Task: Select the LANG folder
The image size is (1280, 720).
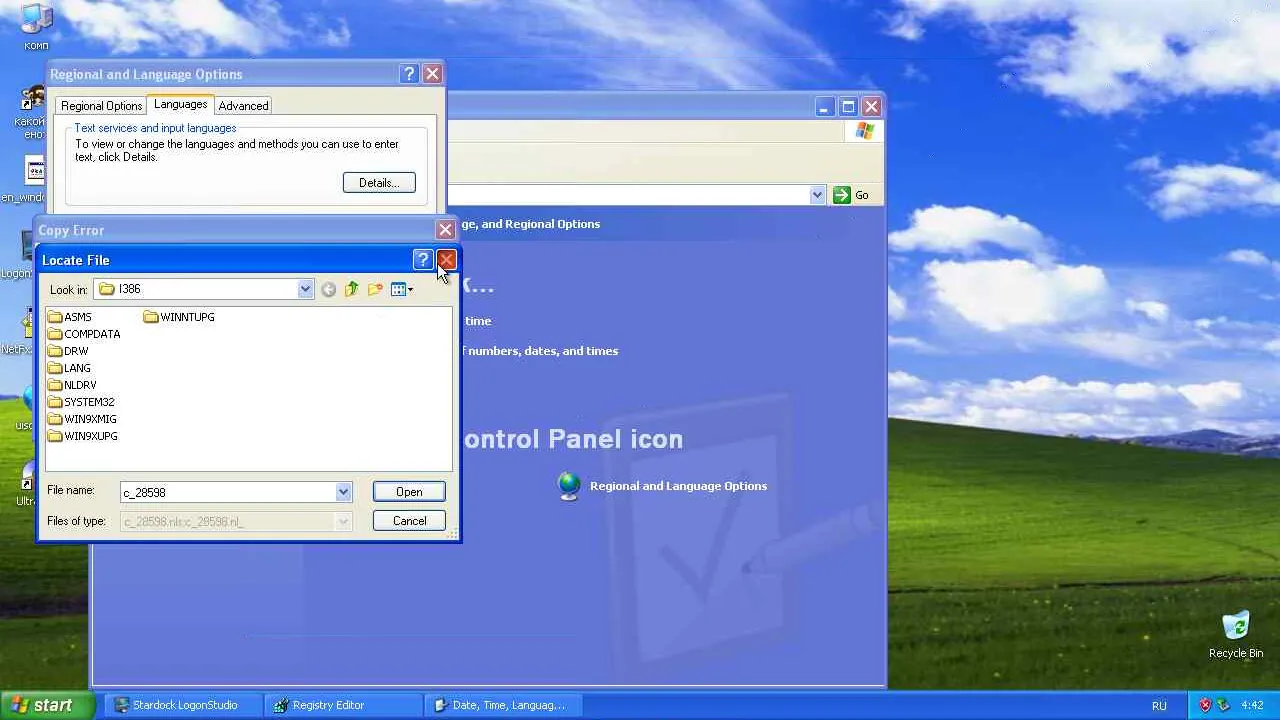Action: (x=69, y=368)
